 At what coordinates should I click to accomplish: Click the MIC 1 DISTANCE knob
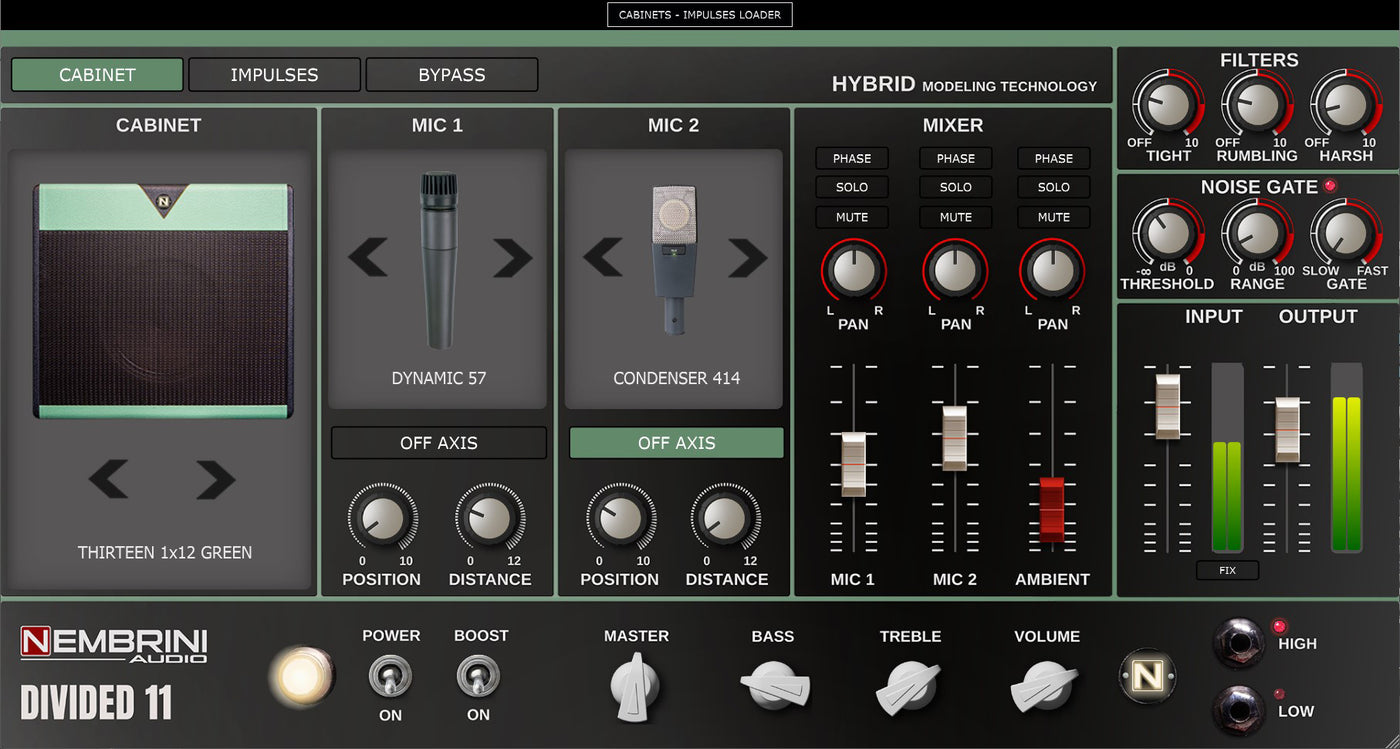(x=489, y=518)
